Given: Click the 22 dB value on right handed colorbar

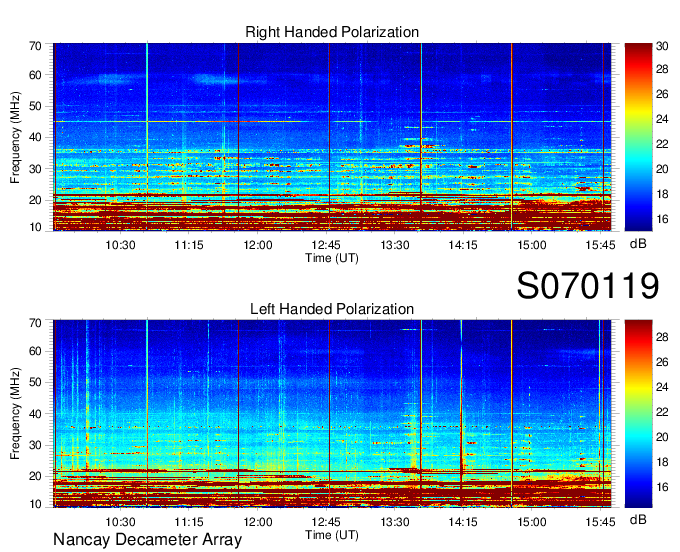Looking at the screenshot, I should click(662, 144).
